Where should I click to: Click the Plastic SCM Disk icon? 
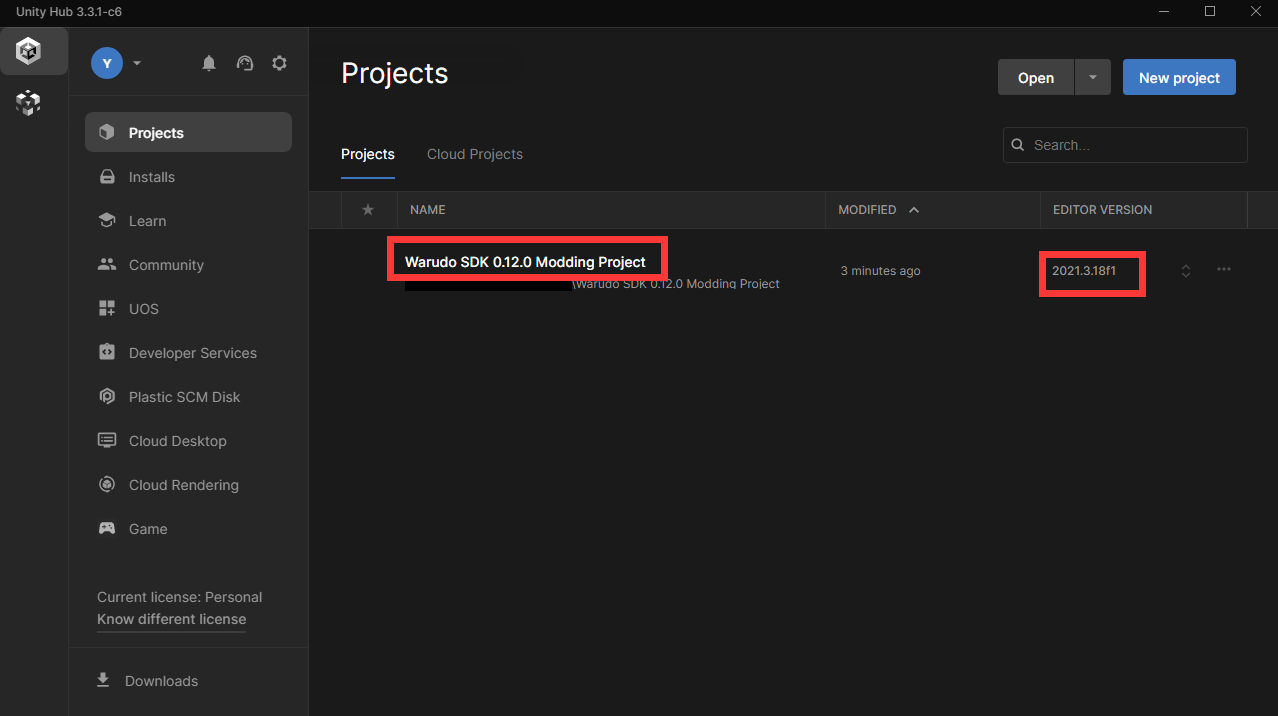[x=107, y=397]
